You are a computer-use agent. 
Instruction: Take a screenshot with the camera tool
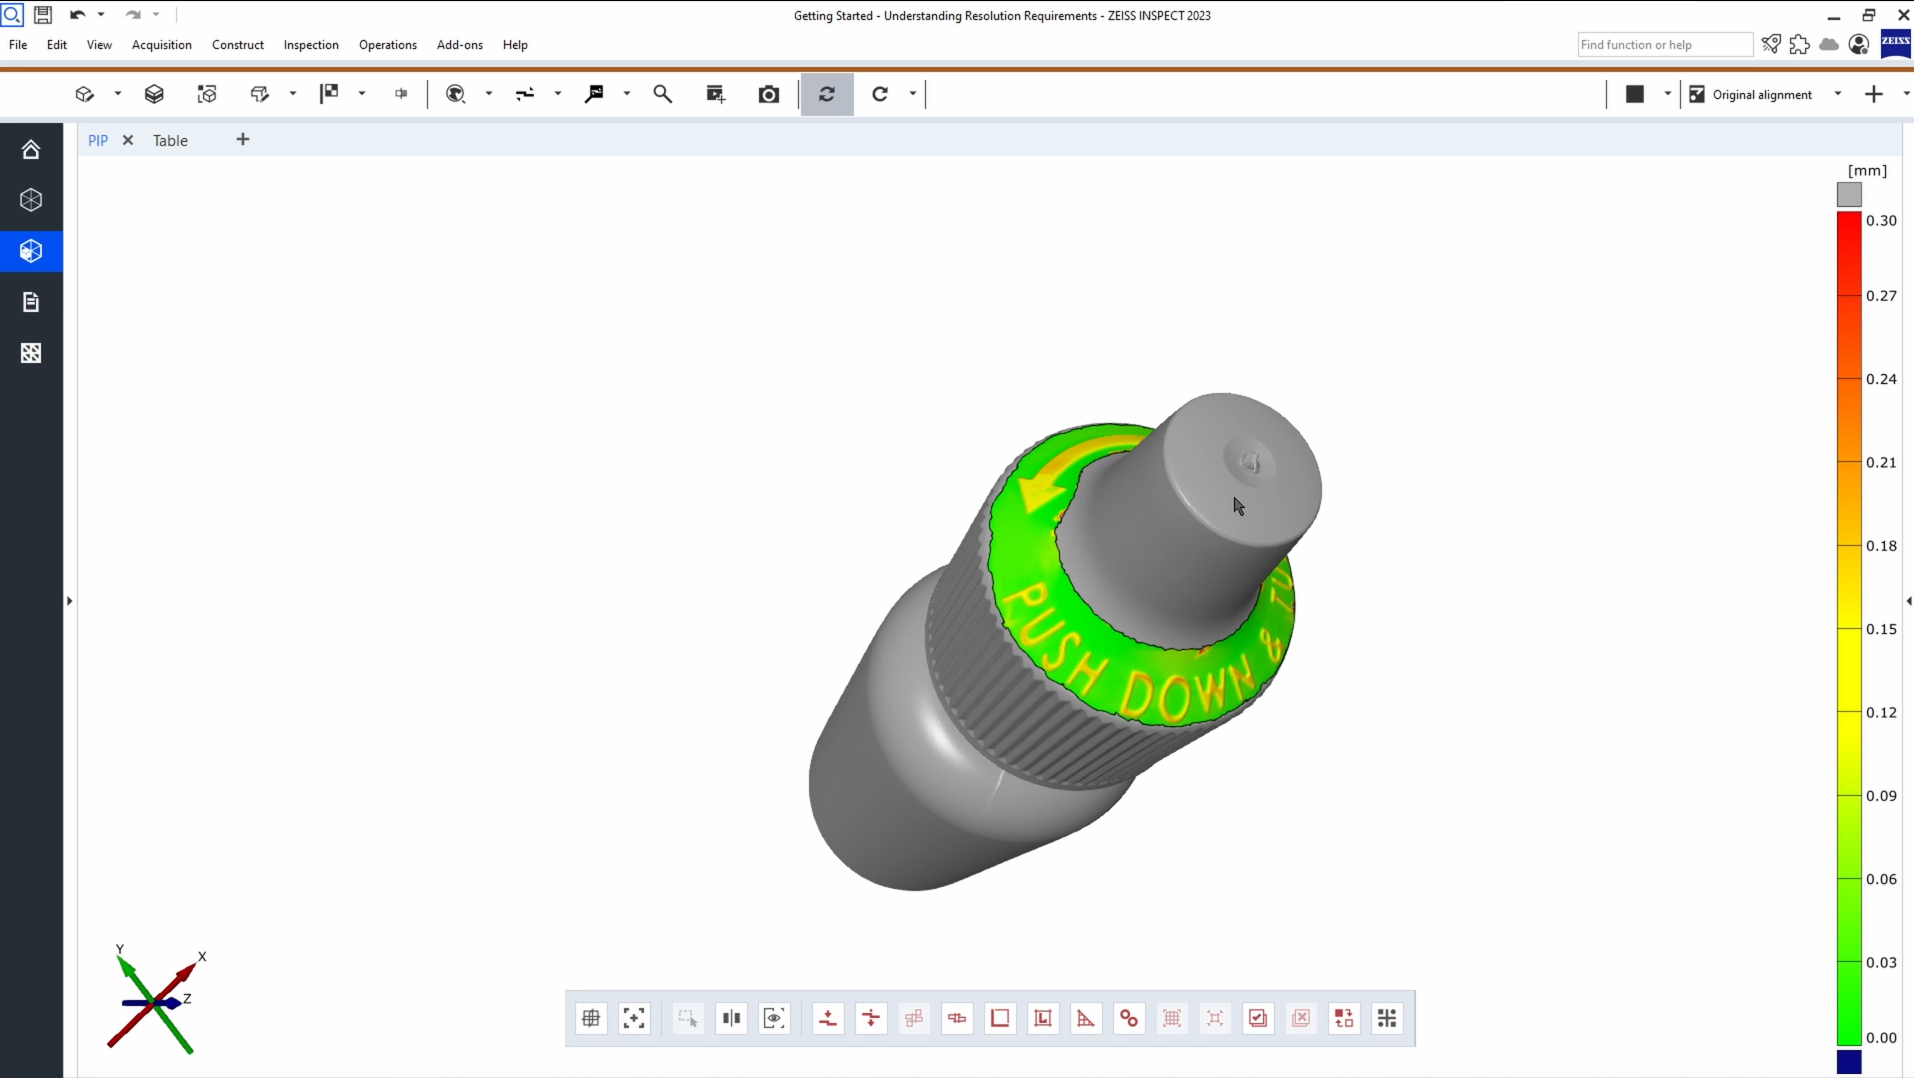768,94
